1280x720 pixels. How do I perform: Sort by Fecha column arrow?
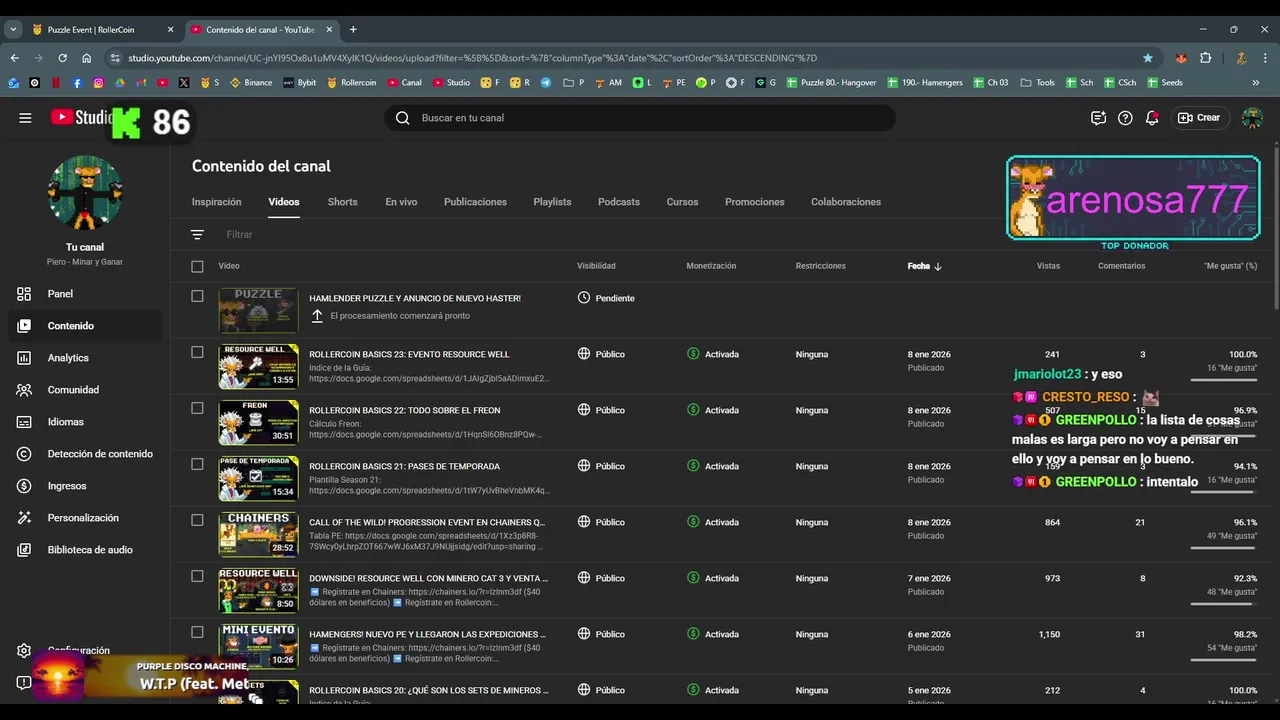tap(937, 266)
